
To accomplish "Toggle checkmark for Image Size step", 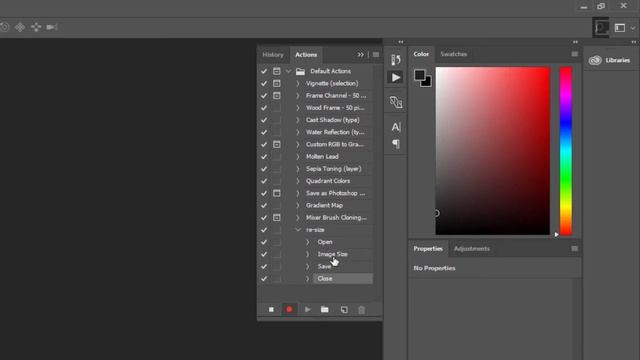I will pyautogui.click(x=264, y=254).
